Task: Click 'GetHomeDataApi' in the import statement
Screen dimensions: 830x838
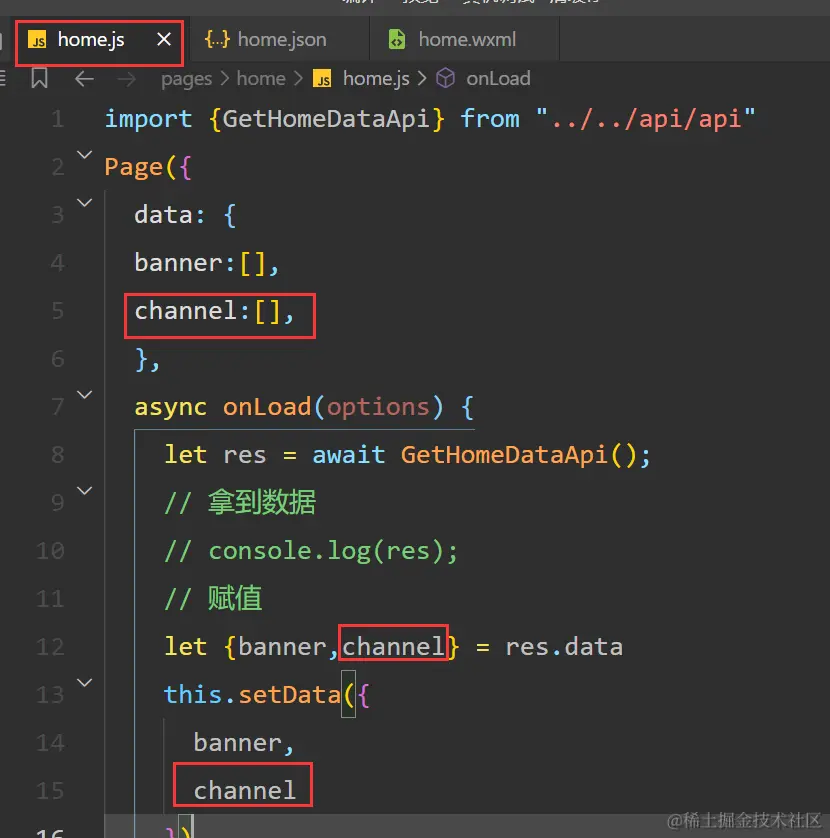Action: (x=325, y=119)
